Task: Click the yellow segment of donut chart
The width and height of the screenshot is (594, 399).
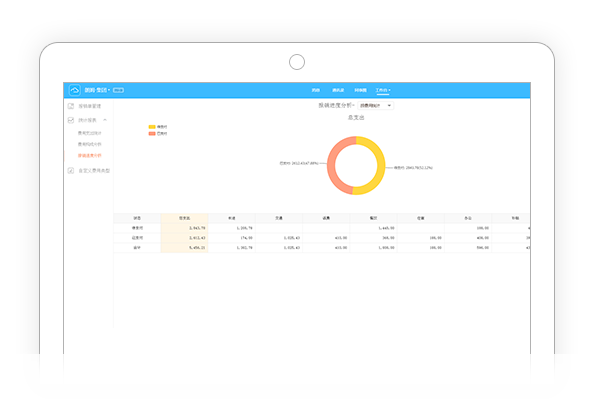Action: click(380, 167)
